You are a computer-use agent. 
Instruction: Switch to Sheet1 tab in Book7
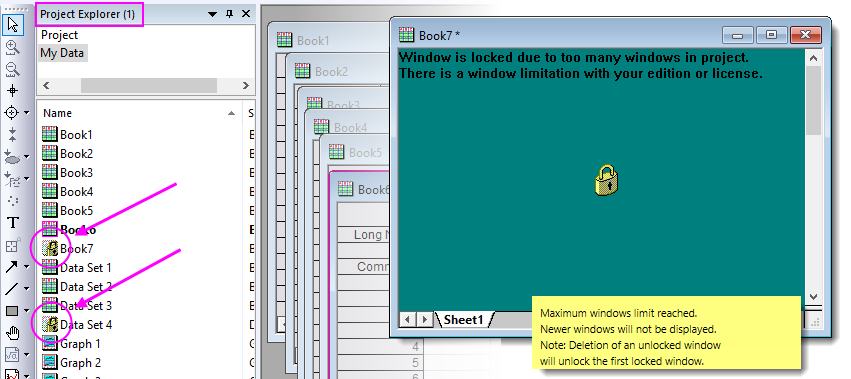463,320
